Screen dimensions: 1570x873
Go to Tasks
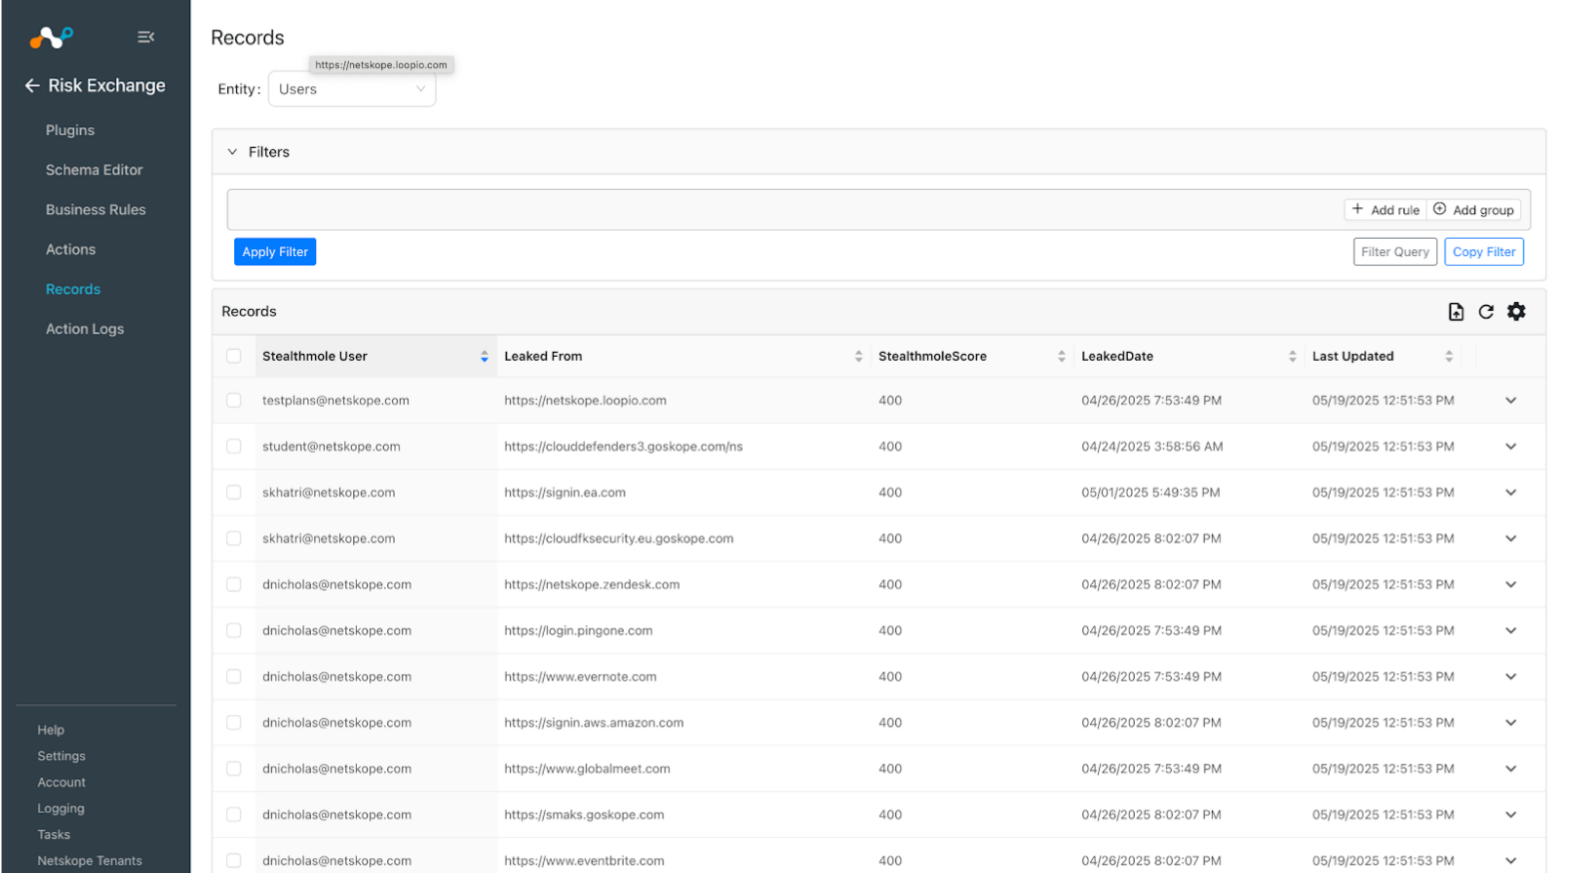click(54, 834)
